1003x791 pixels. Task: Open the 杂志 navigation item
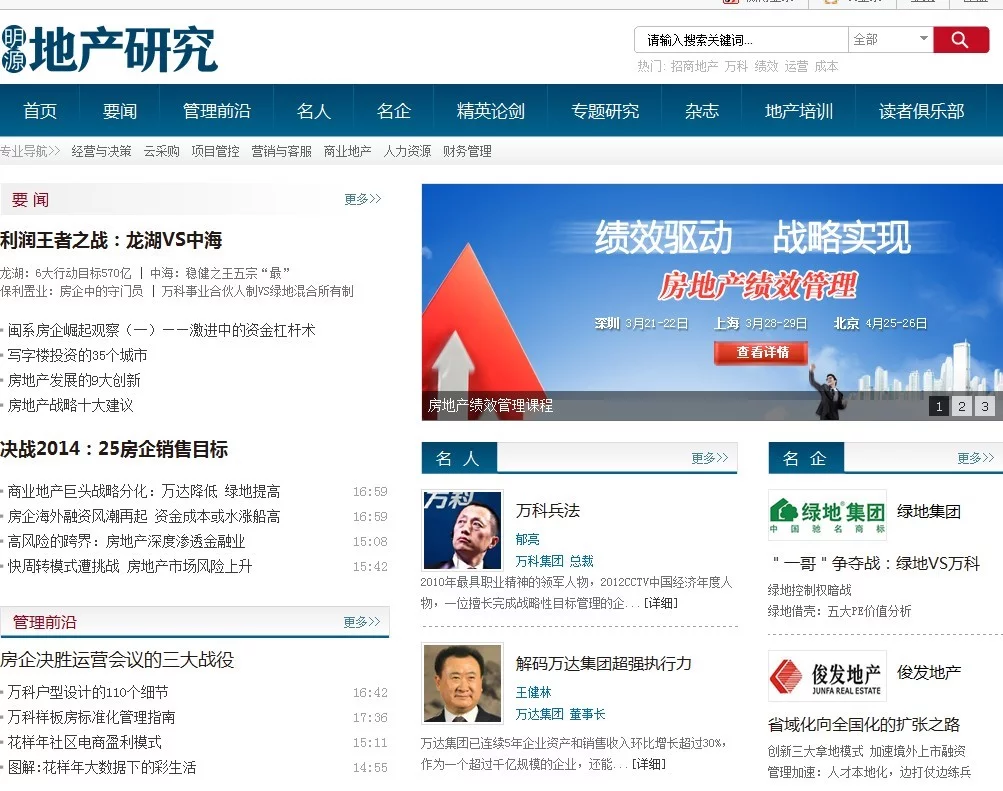coord(702,111)
